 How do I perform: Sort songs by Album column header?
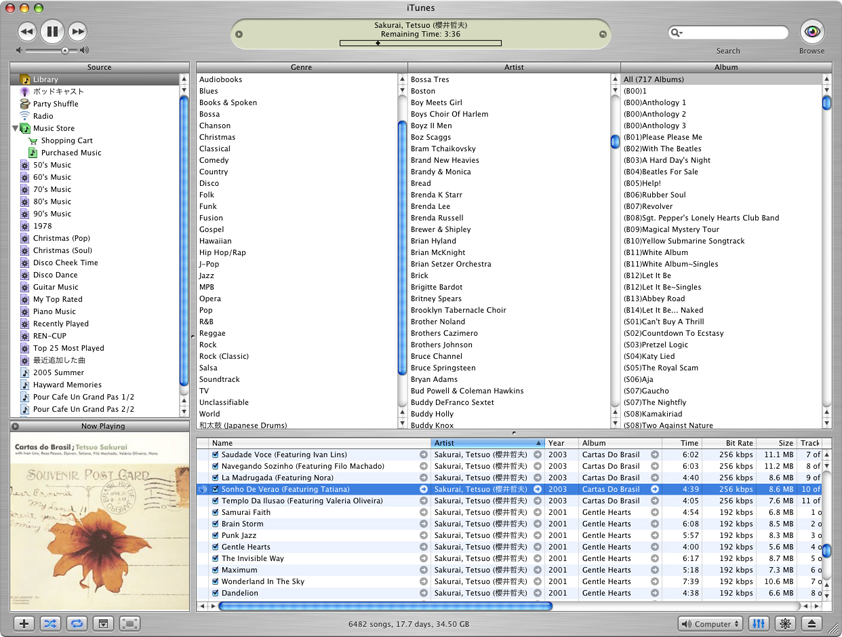(x=620, y=443)
